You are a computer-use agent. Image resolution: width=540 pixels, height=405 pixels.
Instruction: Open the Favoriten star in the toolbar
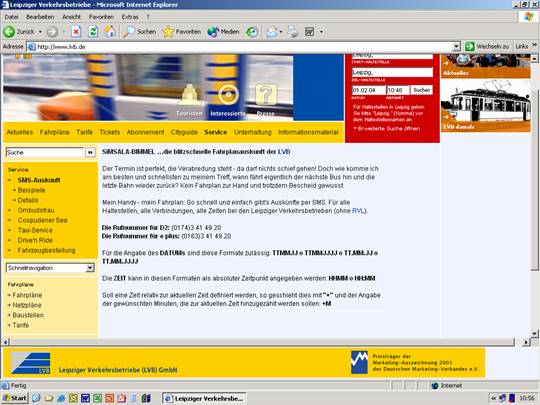(181, 32)
